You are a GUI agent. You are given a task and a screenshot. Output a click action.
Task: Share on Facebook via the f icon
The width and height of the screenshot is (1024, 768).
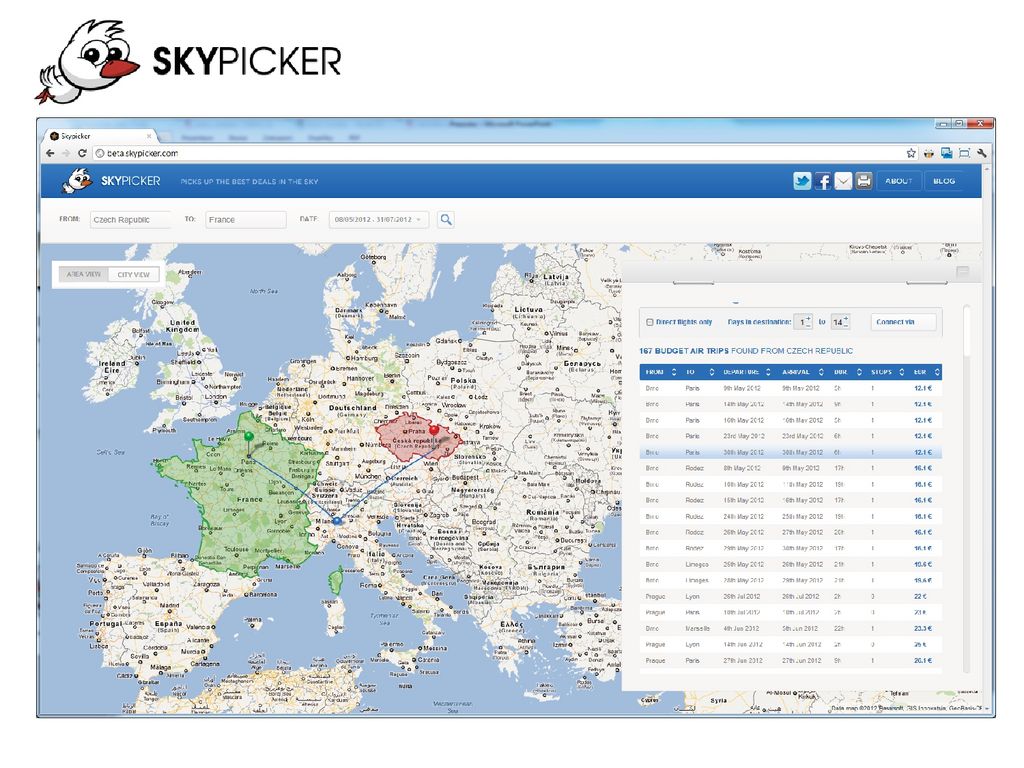click(823, 181)
